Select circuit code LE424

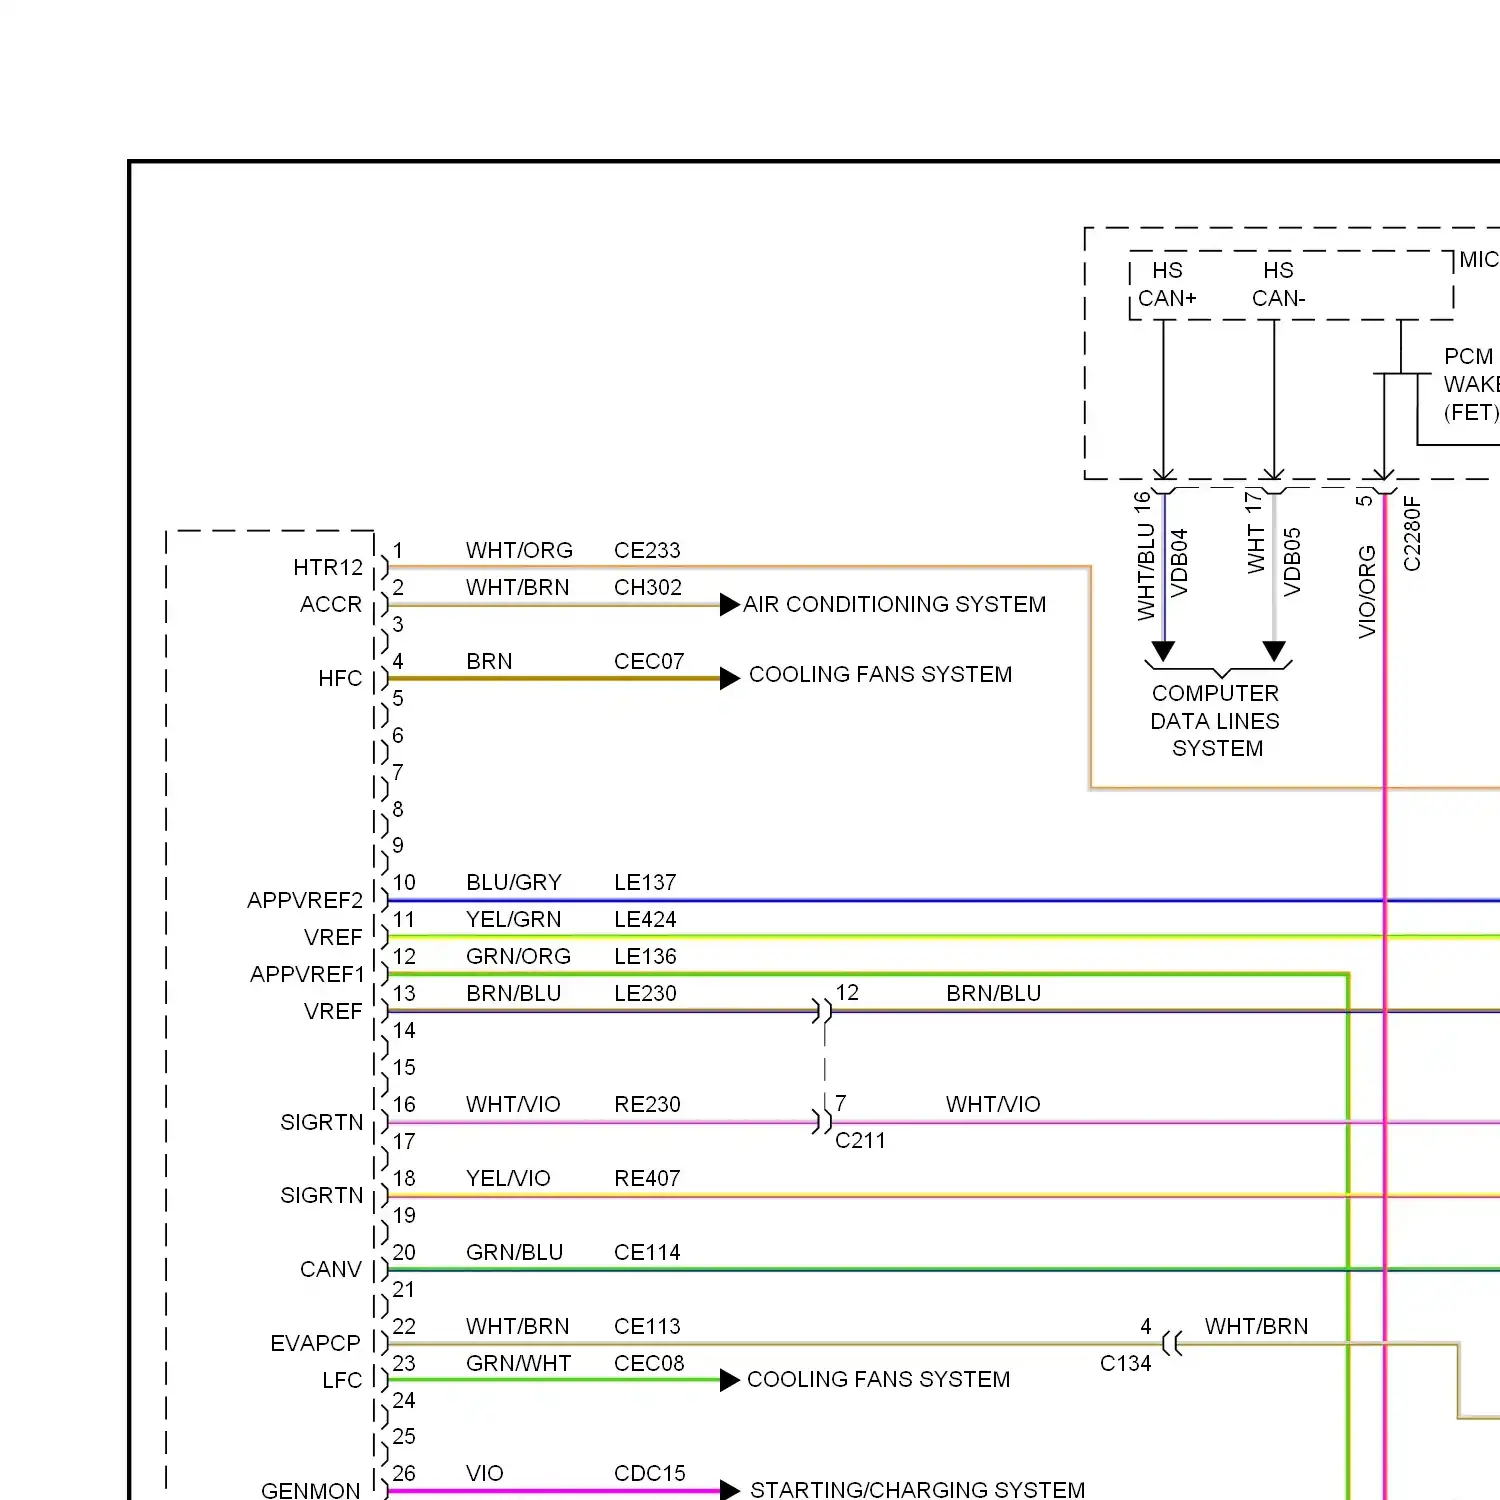pos(645,920)
